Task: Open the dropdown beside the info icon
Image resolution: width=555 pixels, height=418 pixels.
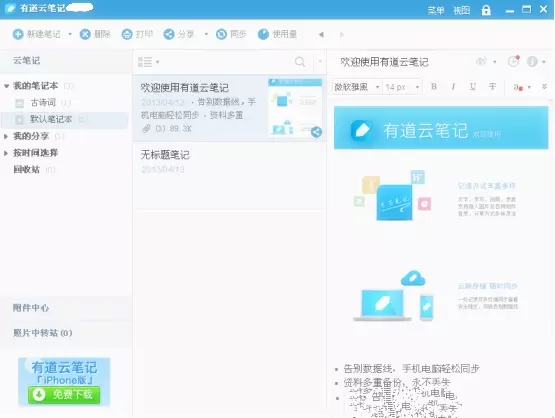Action: click(544, 62)
